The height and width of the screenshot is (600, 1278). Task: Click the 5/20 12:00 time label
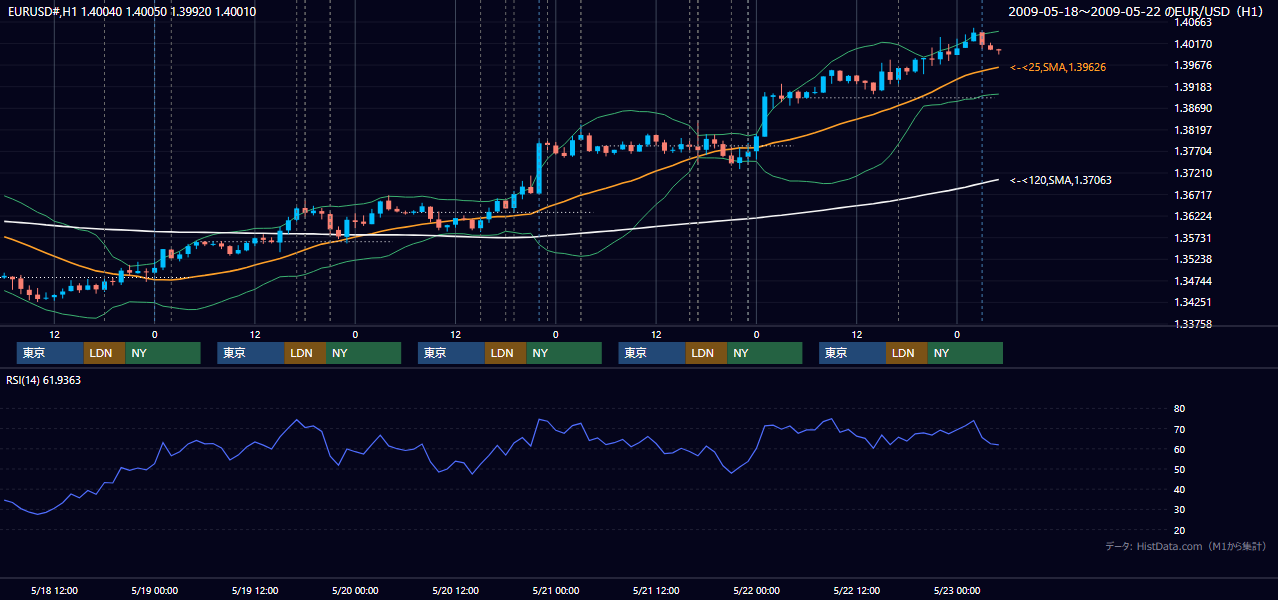pos(455,590)
